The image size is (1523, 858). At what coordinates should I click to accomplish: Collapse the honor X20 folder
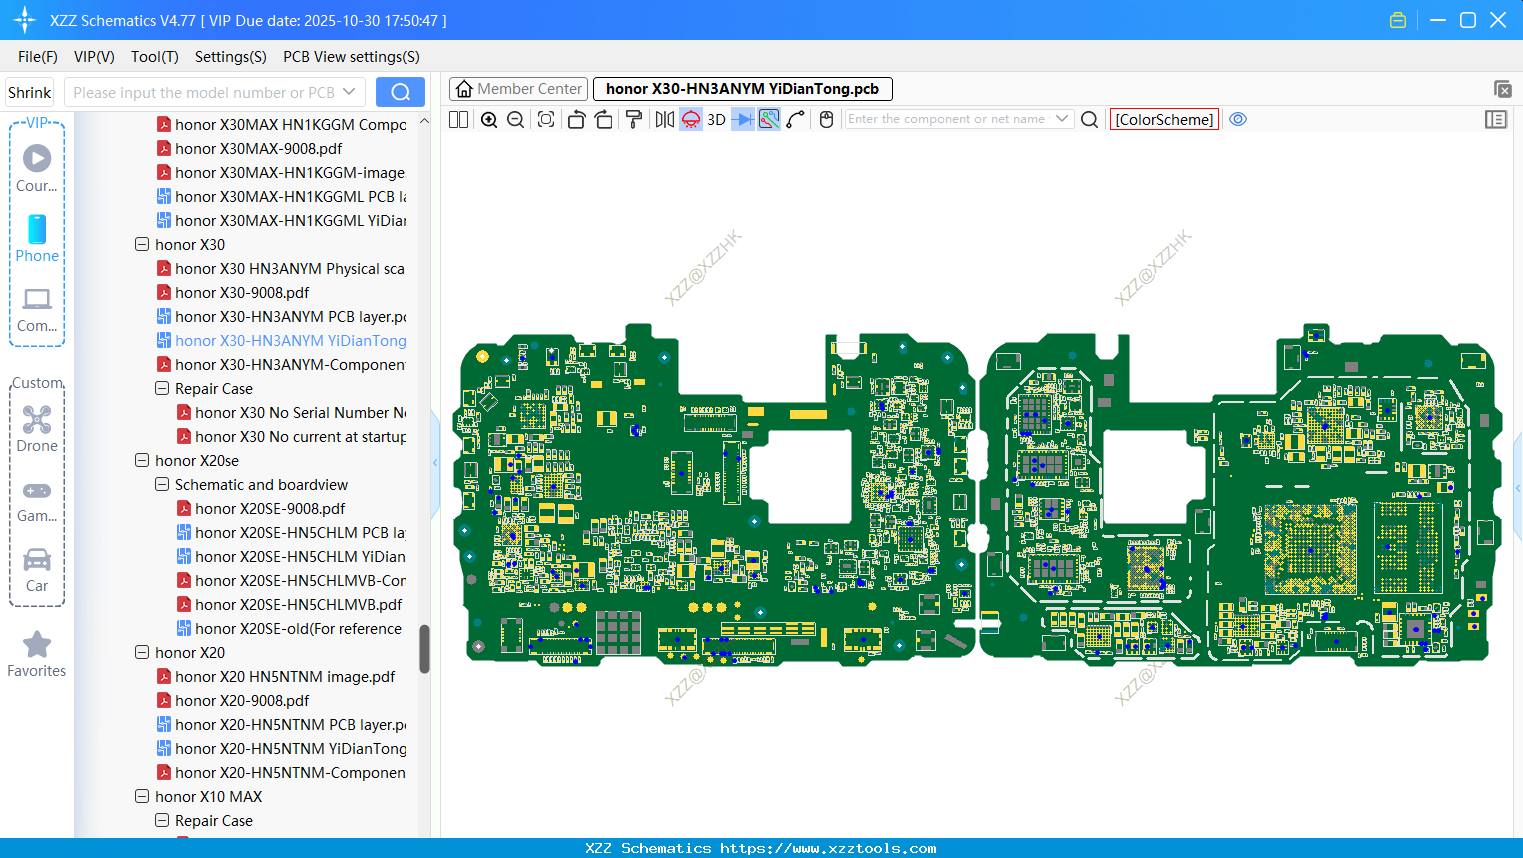pos(142,652)
